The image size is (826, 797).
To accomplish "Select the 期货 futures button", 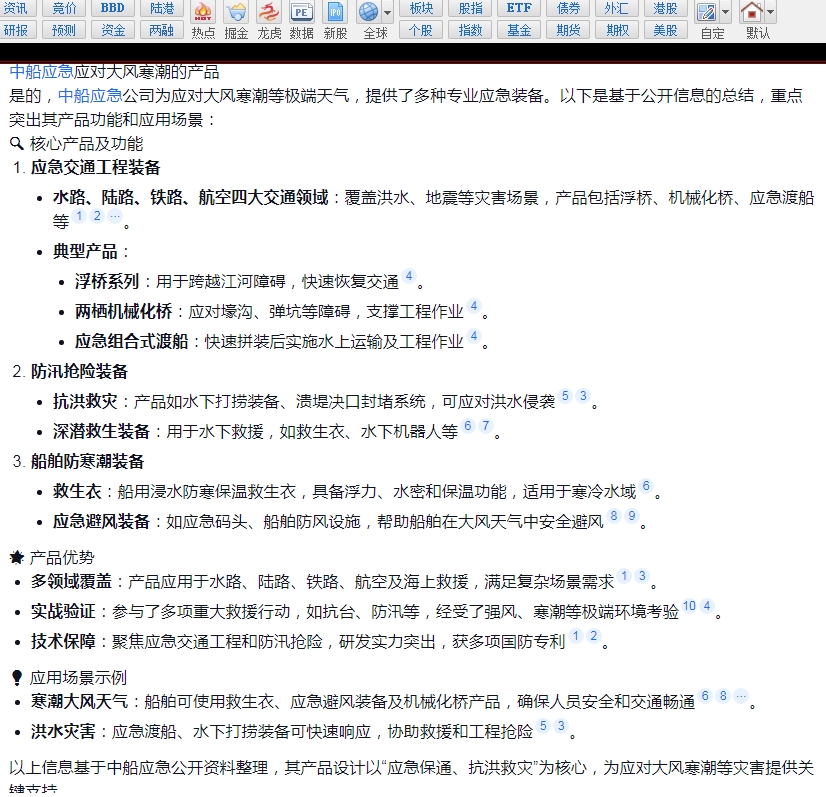I will tap(568, 31).
